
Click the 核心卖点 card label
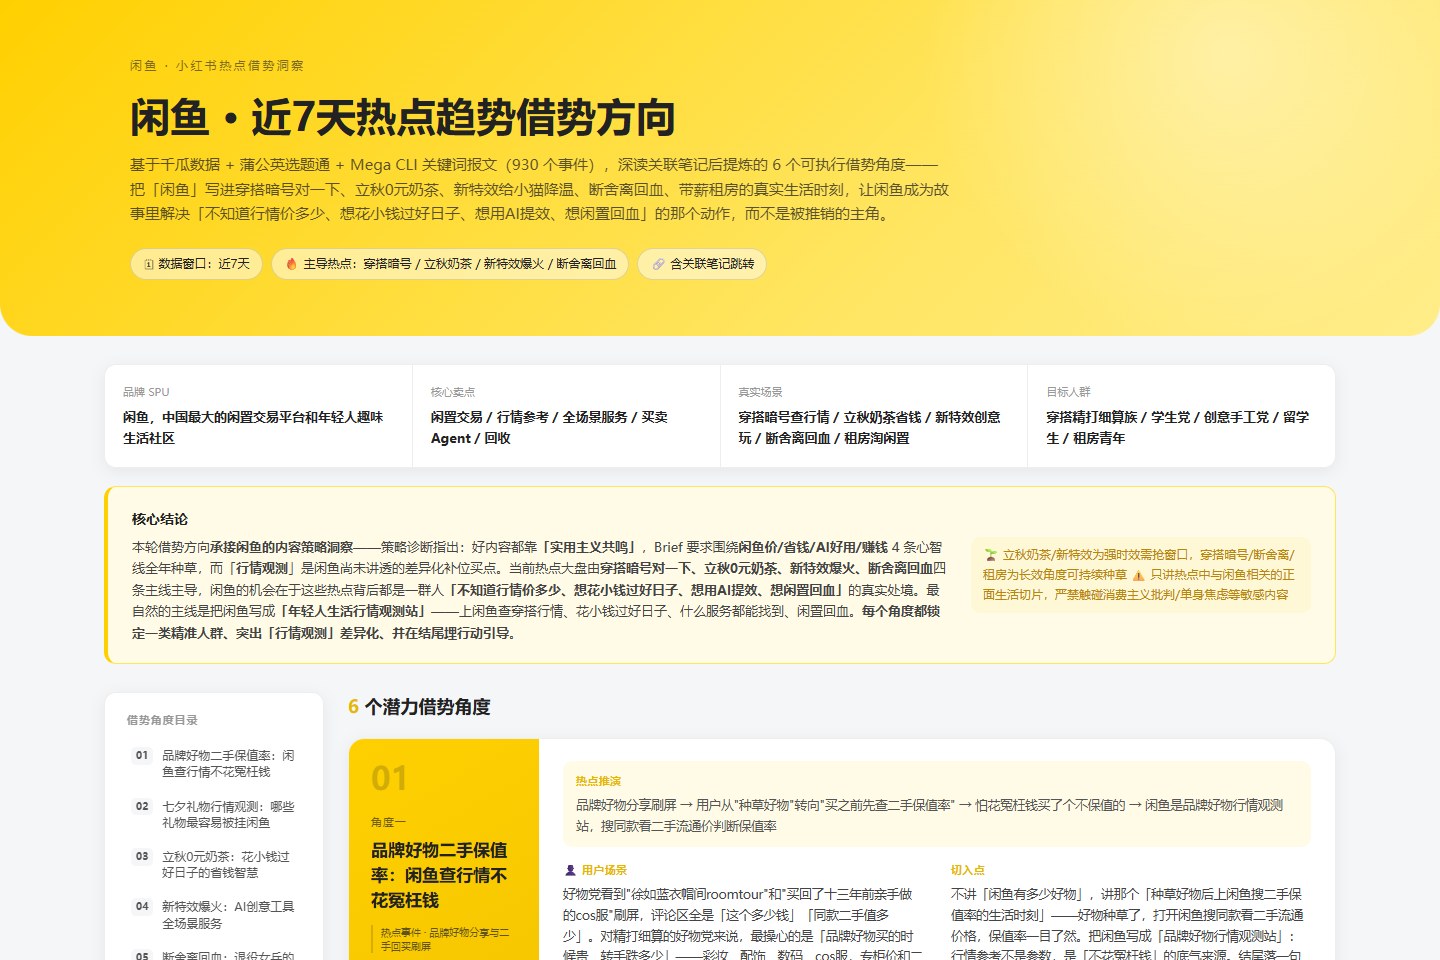(453, 392)
